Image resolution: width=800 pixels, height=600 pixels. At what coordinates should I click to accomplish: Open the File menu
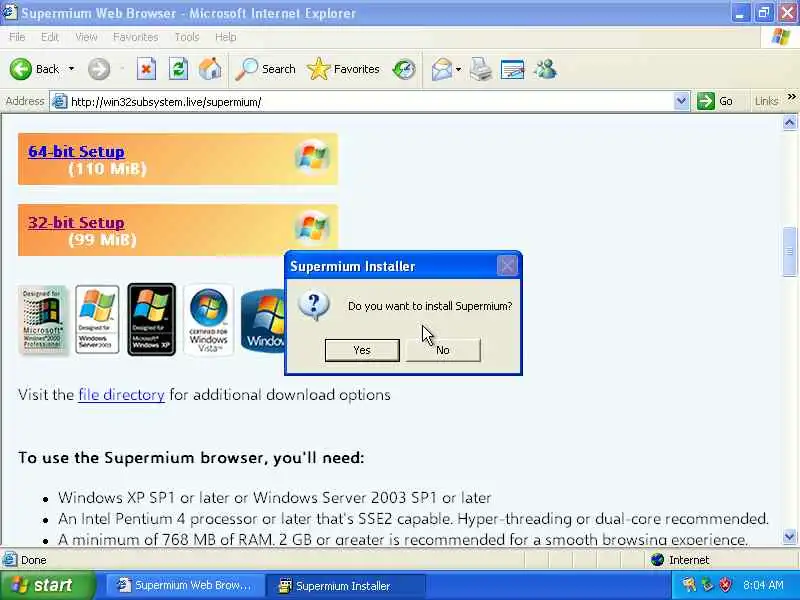[17, 37]
